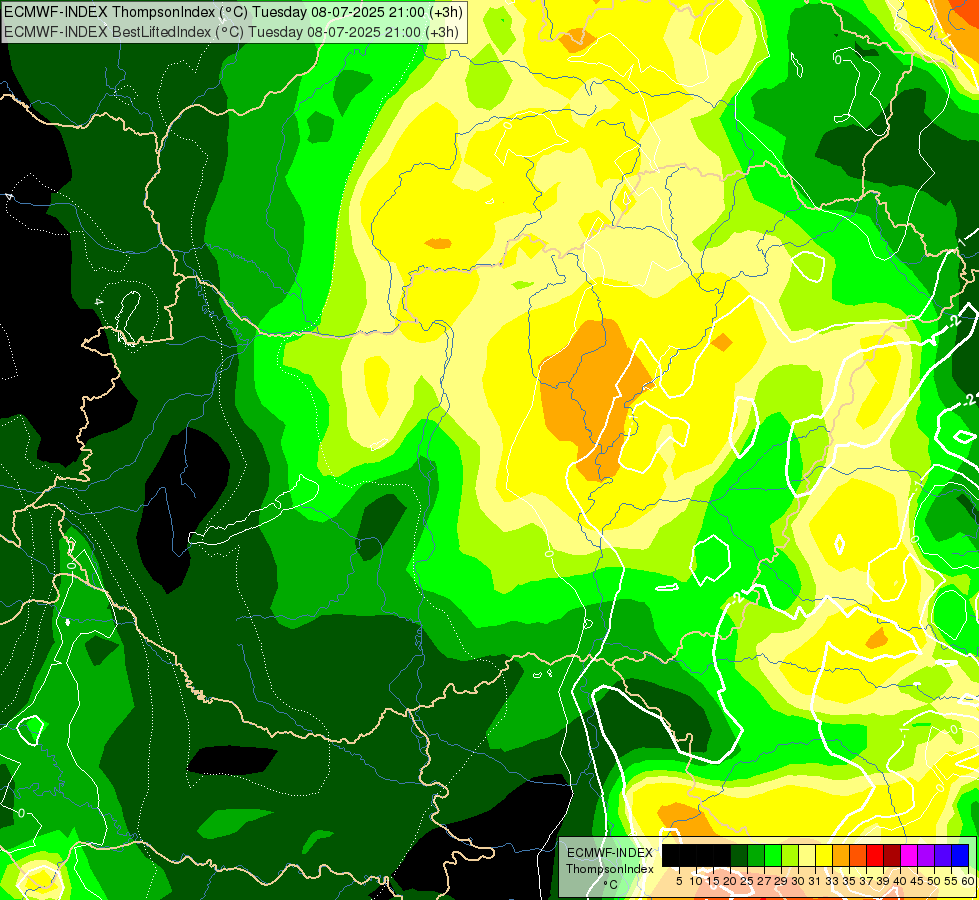Viewport: 979px width, 900px height.
Task: Pick the orange 33–35 legend swatch
Action: tap(841, 856)
